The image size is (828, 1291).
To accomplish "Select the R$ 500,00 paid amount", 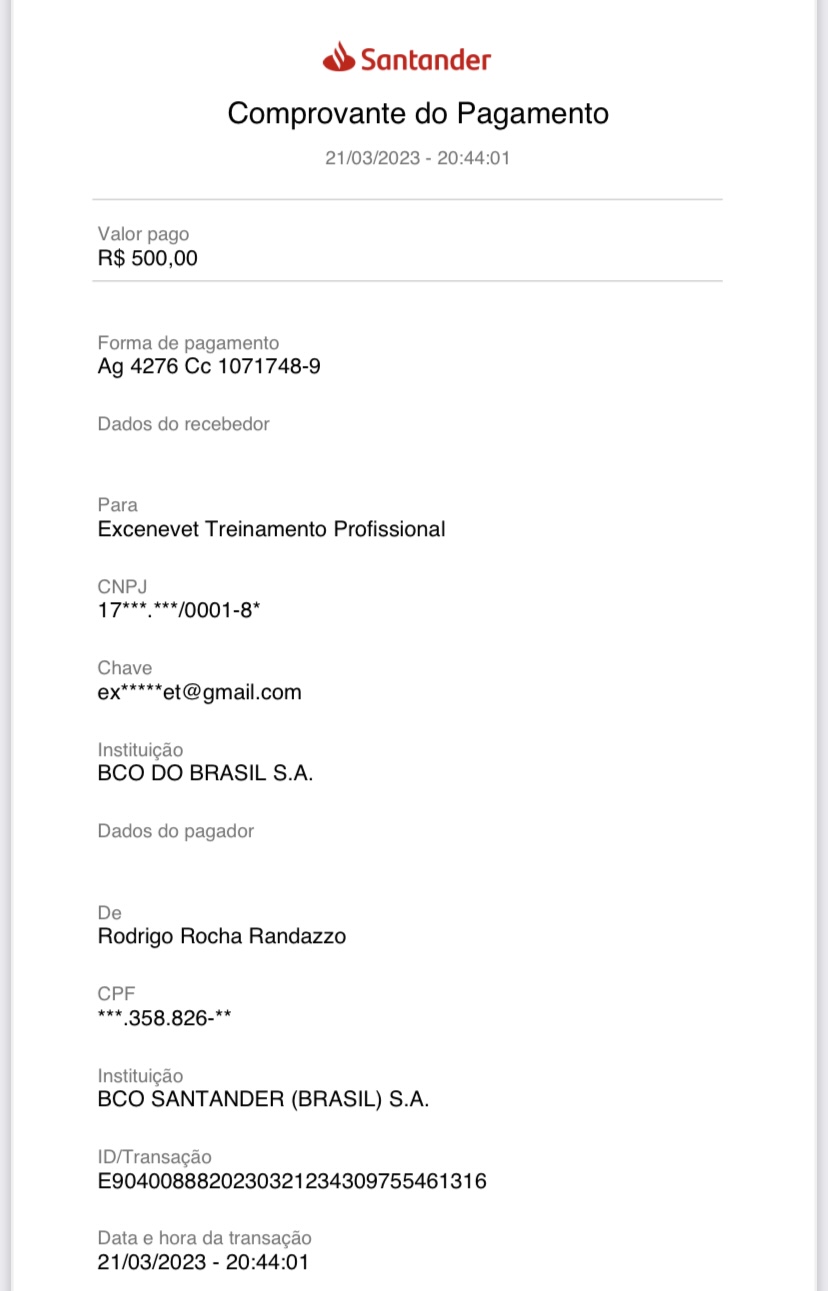I will click(148, 258).
